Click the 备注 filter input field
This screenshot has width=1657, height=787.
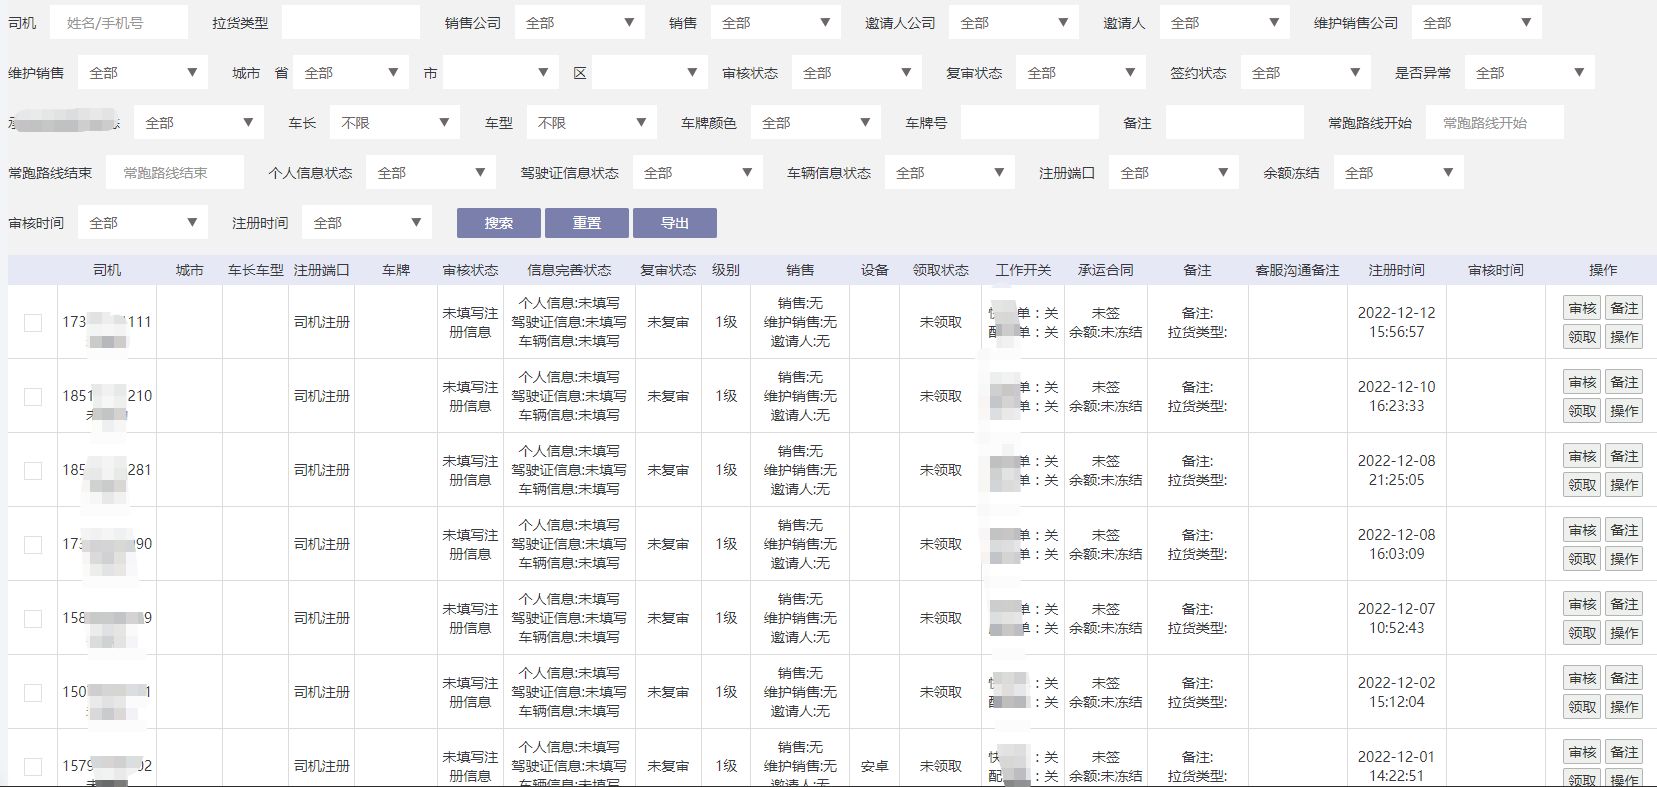[x=1235, y=122]
